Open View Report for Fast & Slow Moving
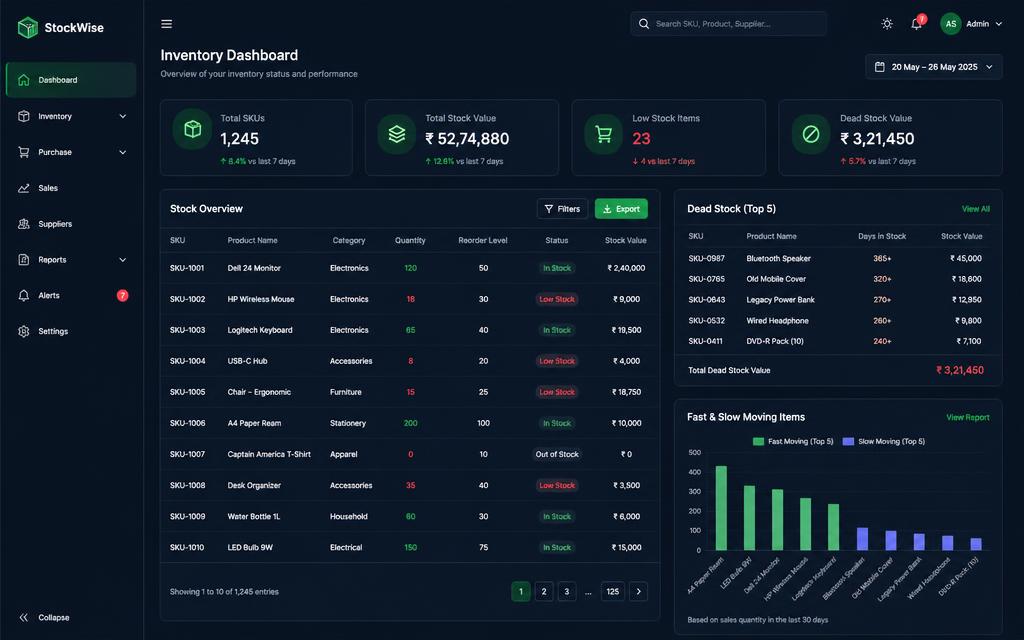This screenshot has height=640, width=1024. tap(968, 417)
